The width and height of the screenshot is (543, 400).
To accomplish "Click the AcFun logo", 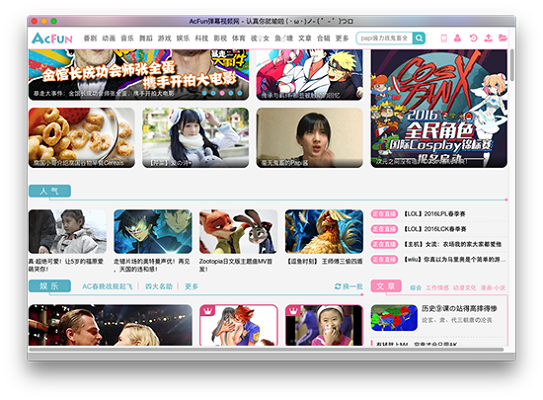I will (52, 38).
